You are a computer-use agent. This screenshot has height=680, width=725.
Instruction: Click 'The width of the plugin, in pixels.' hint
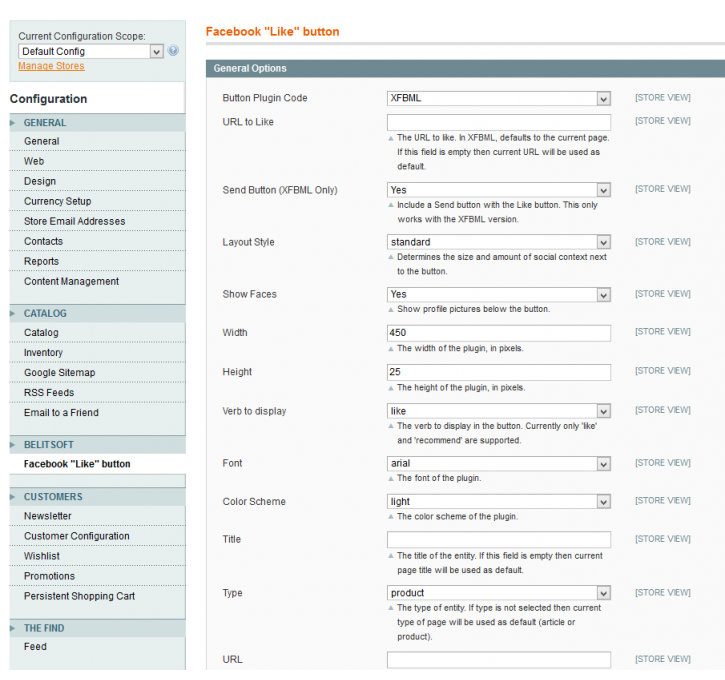[460, 348]
